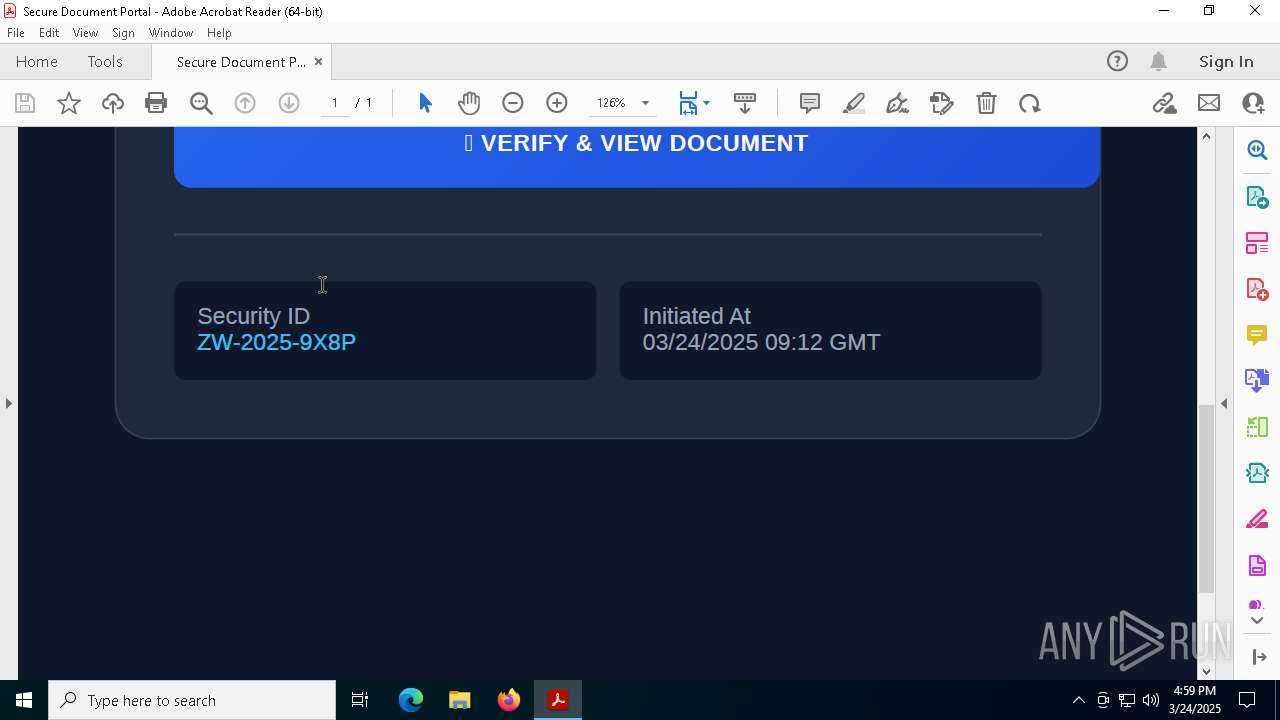Show hidden system tray icons

1078,700
